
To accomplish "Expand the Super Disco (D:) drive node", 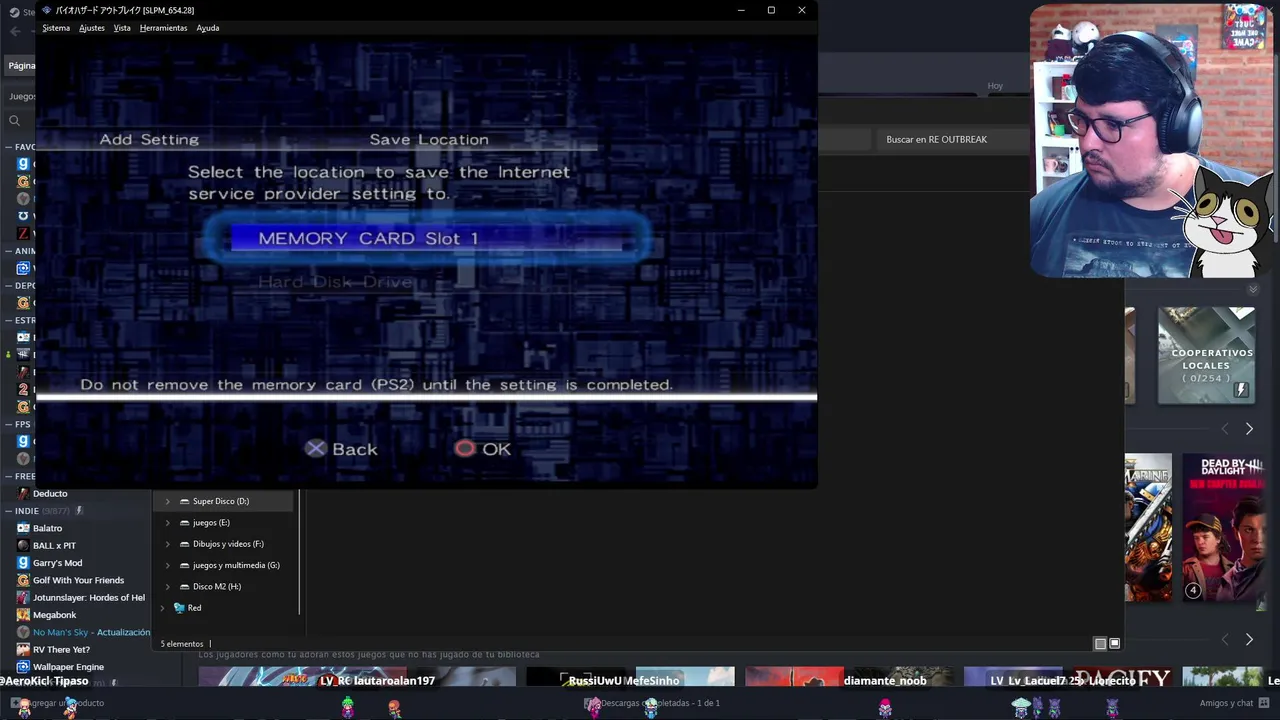I will (167, 501).
